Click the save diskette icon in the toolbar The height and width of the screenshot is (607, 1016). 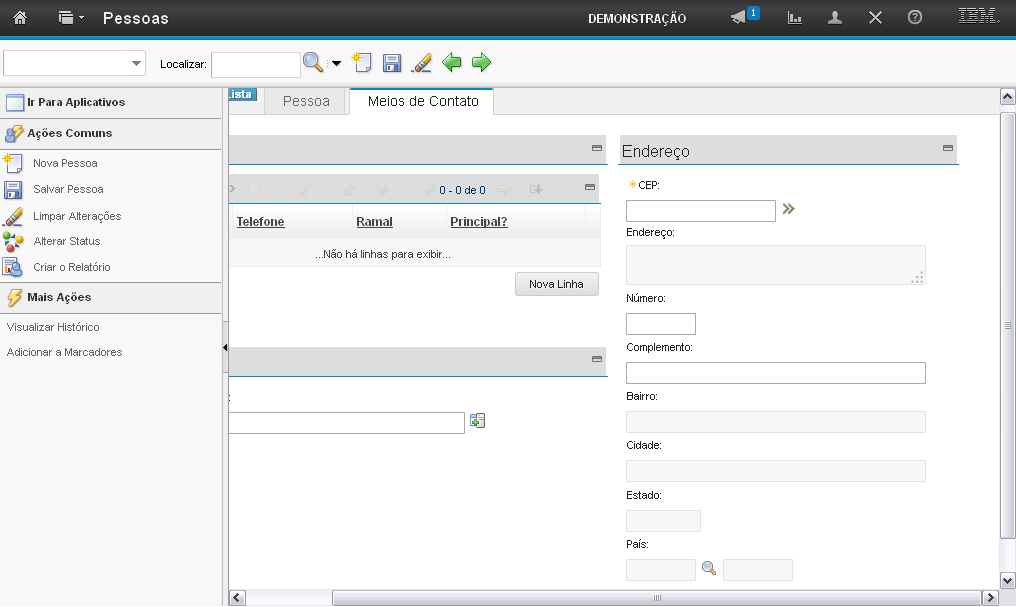point(392,63)
